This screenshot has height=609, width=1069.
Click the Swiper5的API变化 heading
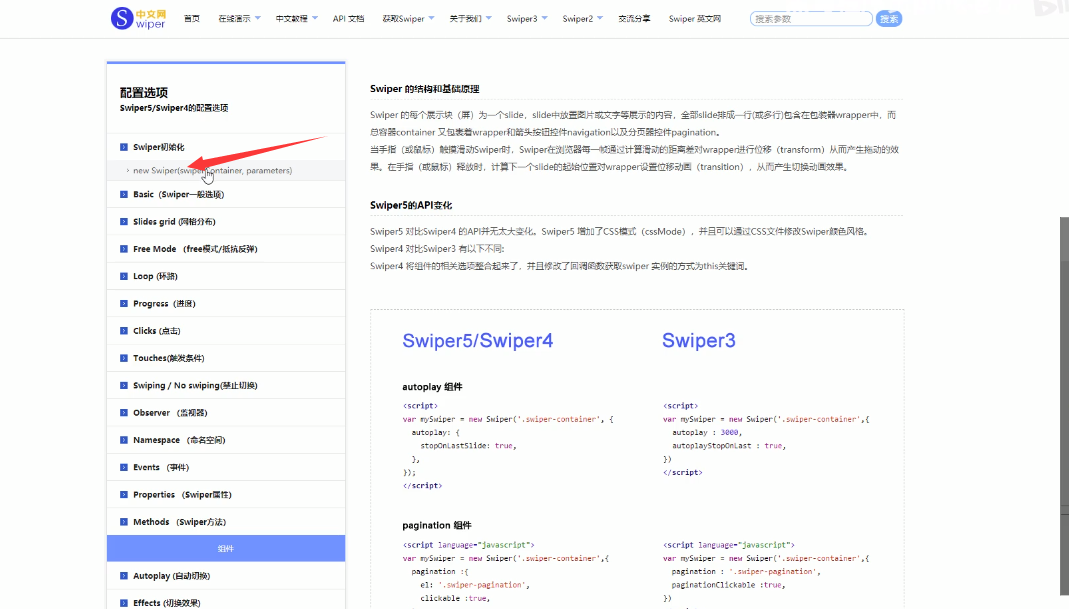(x=411, y=205)
